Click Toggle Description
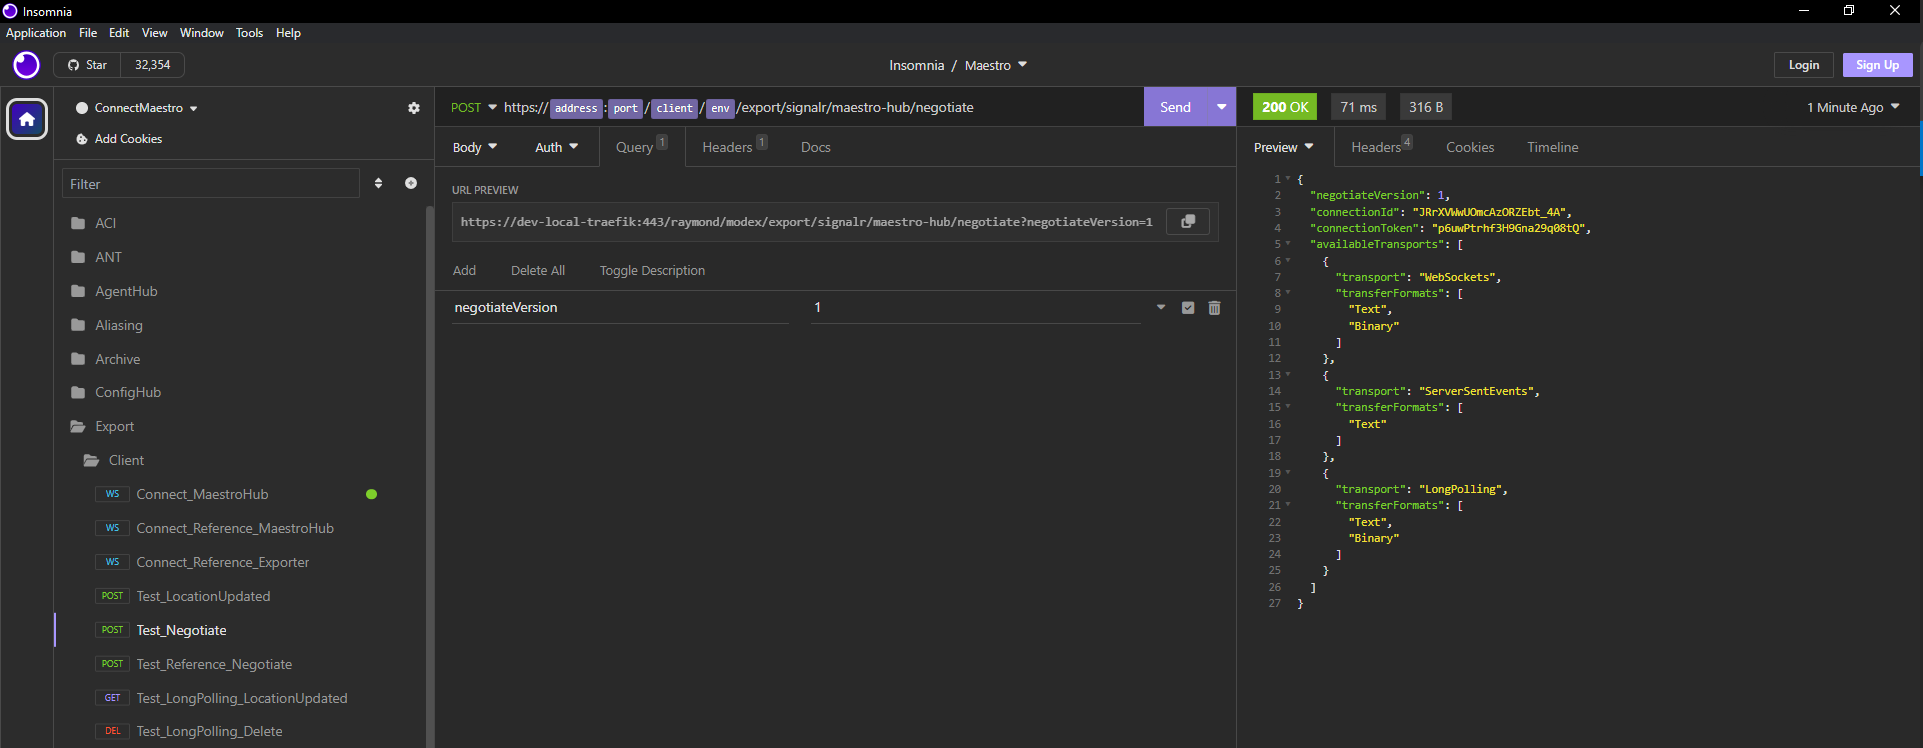The height and width of the screenshot is (748, 1923). (652, 271)
